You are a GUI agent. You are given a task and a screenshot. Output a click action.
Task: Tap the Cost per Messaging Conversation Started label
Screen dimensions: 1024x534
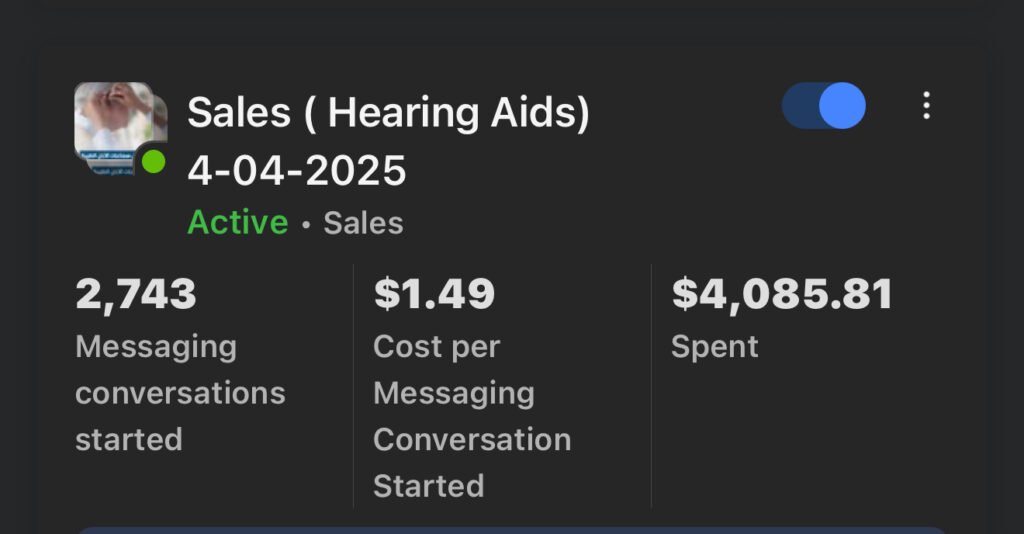pos(472,416)
